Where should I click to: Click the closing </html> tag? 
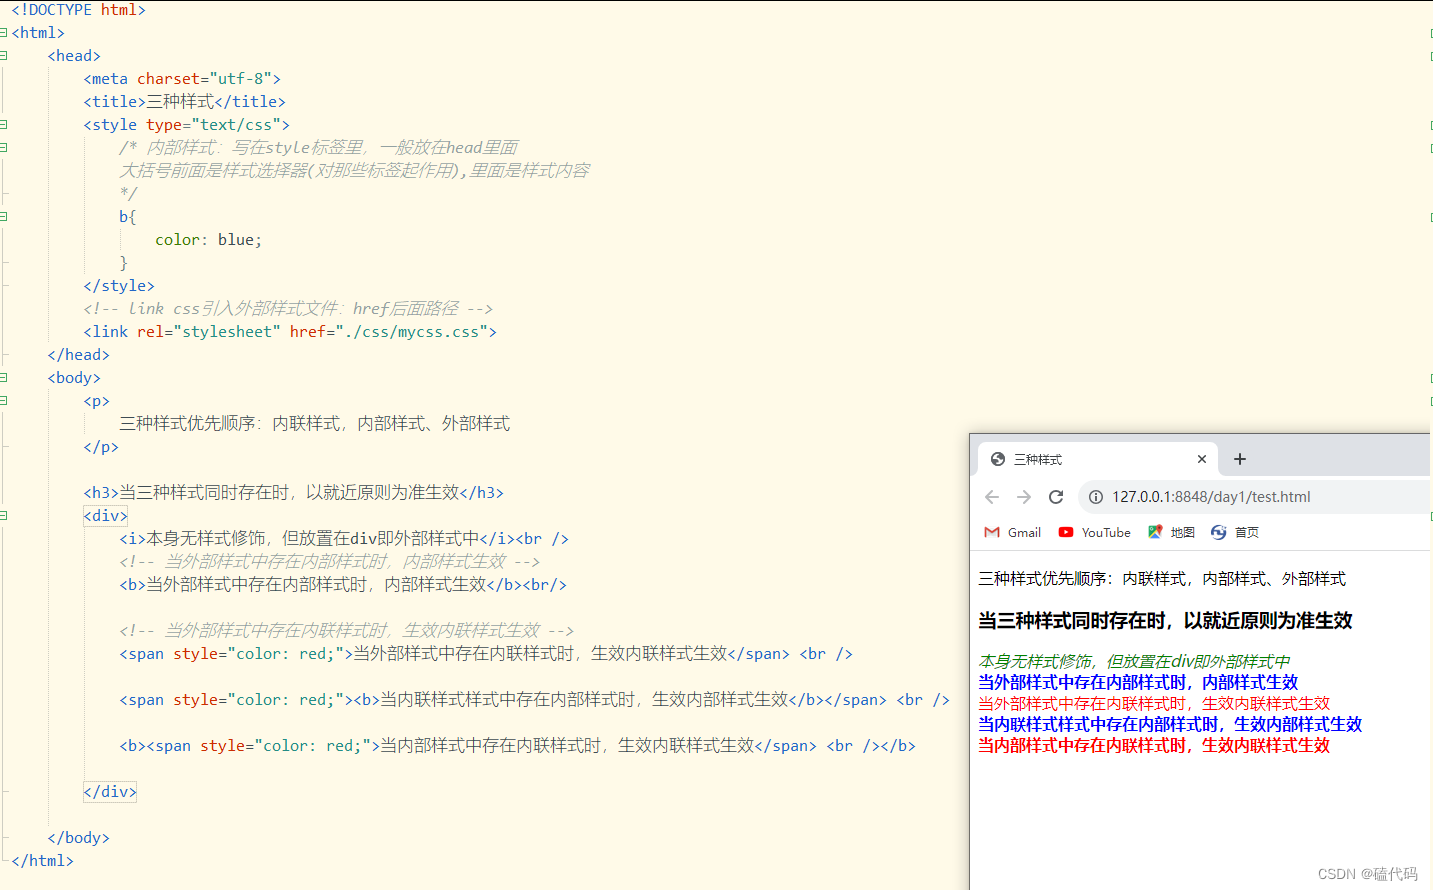tap(43, 861)
